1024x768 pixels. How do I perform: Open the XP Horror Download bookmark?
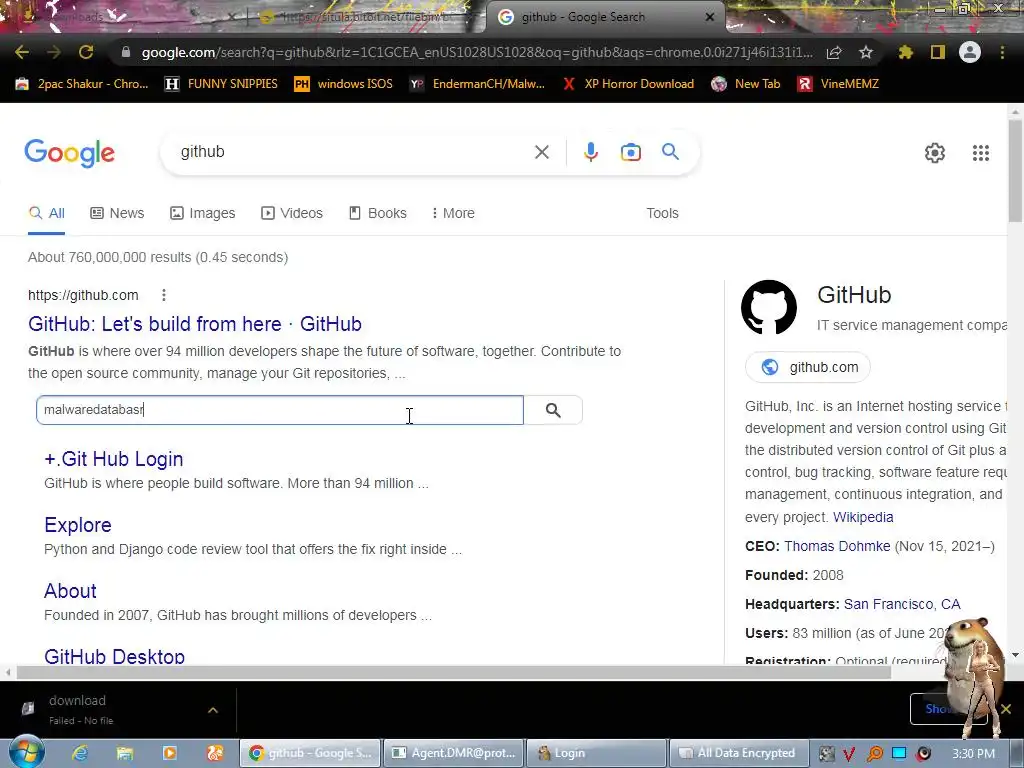628,84
